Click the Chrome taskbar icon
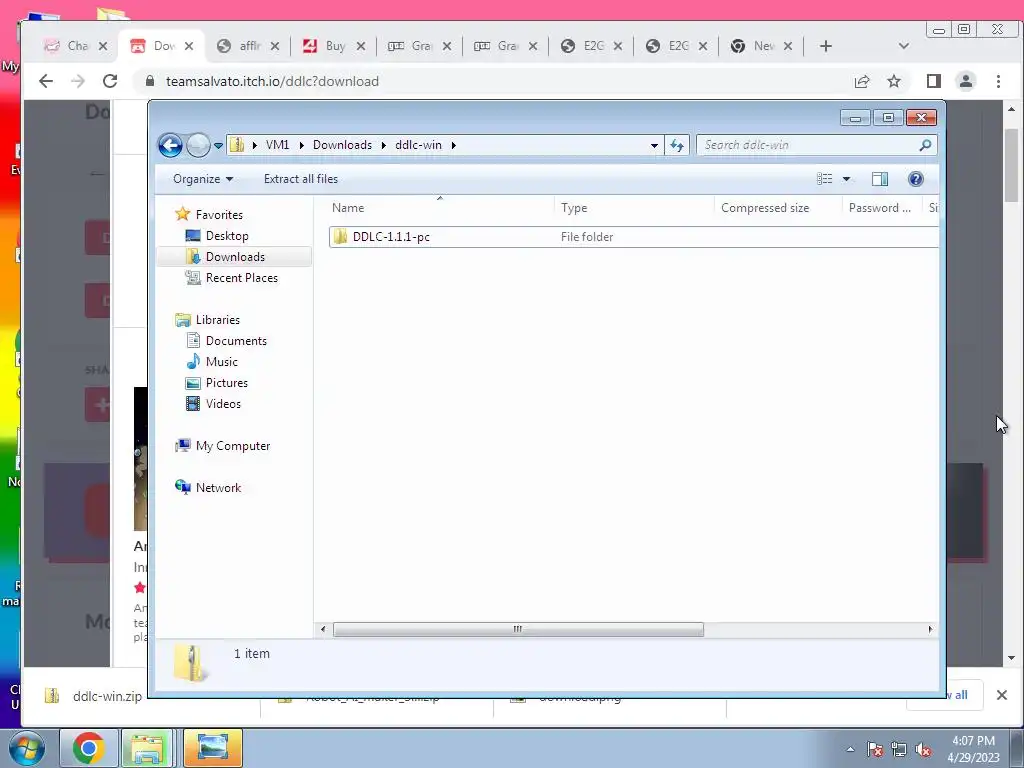Screen dimensions: 1024x768 point(88,748)
